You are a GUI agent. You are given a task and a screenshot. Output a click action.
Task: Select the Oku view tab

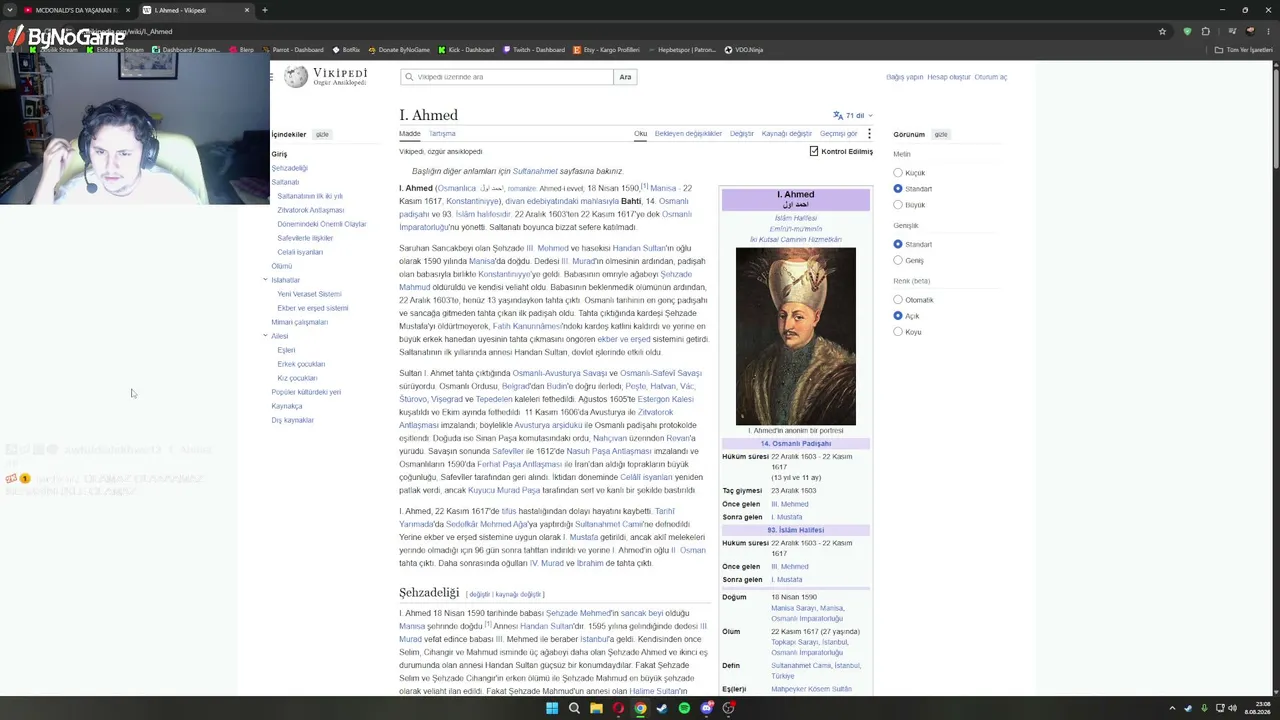coord(640,134)
